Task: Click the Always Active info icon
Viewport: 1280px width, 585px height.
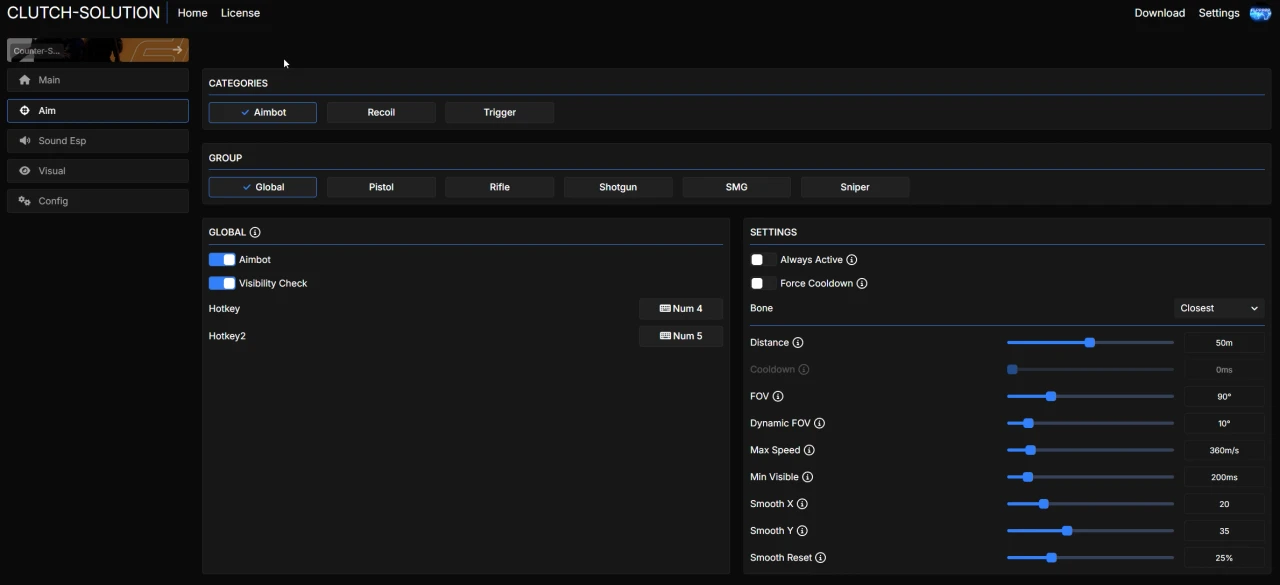Action: [852, 260]
